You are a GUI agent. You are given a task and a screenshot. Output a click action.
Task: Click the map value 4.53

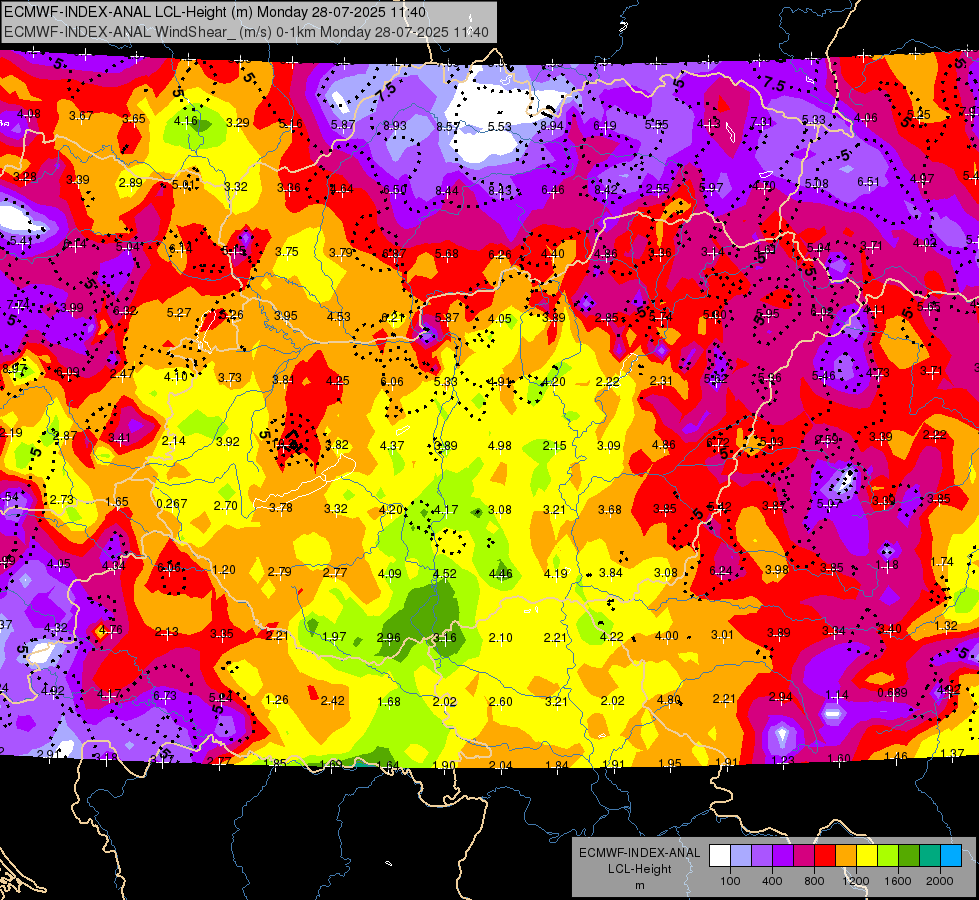coord(339,317)
